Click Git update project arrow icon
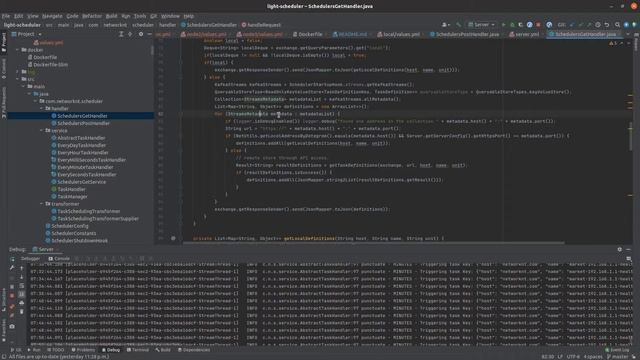Viewport: 640px width, 360px height. coord(571,25)
